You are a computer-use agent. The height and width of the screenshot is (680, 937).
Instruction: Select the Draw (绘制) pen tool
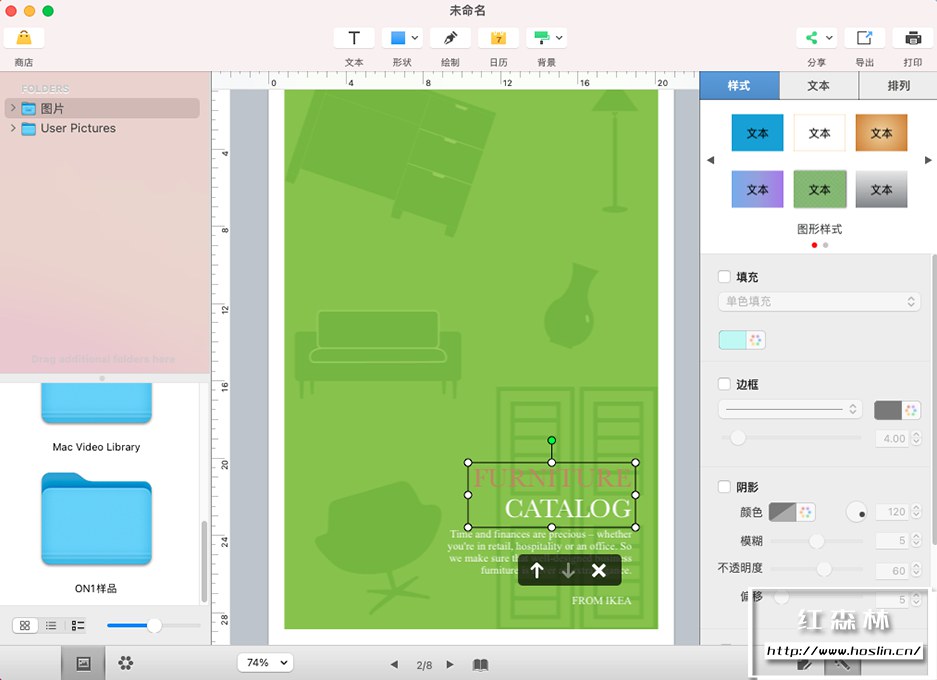pyautogui.click(x=450, y=38)
